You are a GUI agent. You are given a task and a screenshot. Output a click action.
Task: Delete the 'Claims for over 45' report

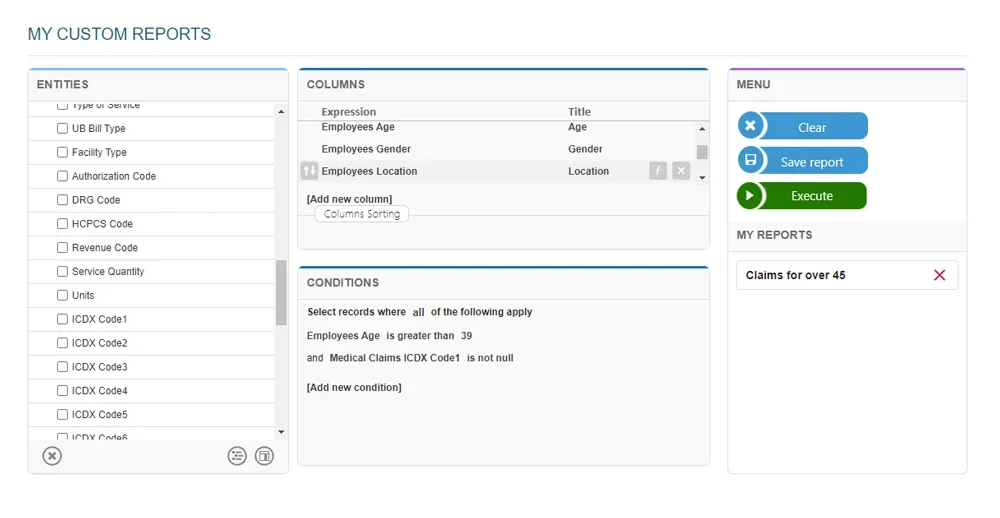[x=939, y=275]
